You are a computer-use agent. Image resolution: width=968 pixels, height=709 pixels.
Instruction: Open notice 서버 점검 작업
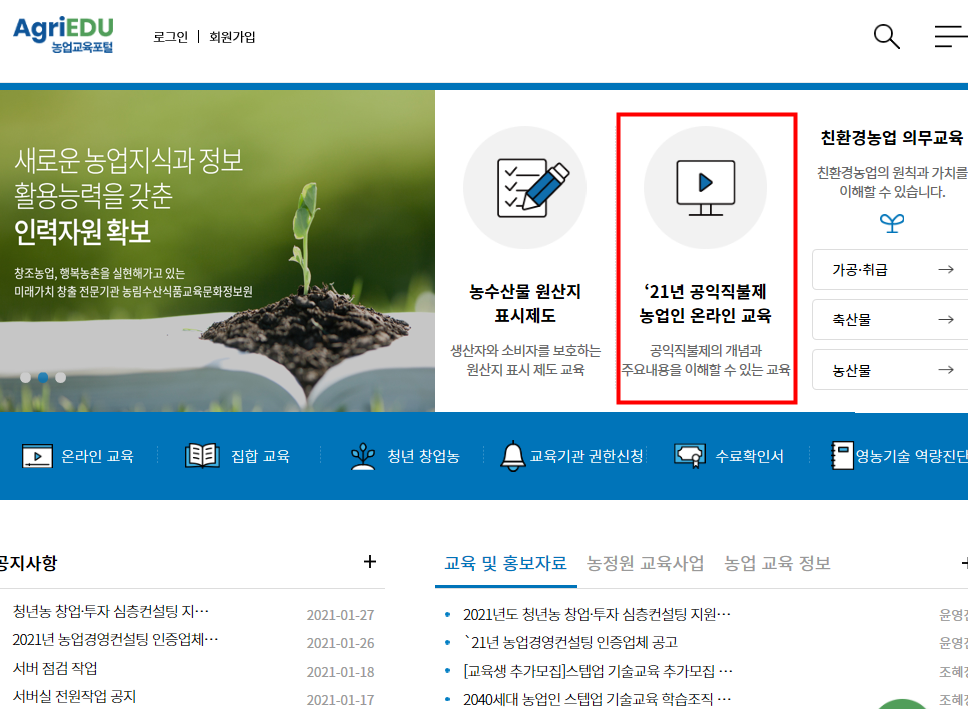point(55,668)
